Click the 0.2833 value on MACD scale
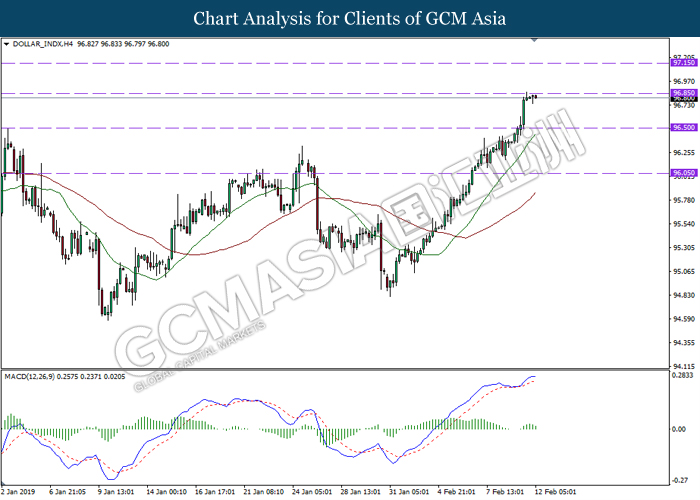 684,376
